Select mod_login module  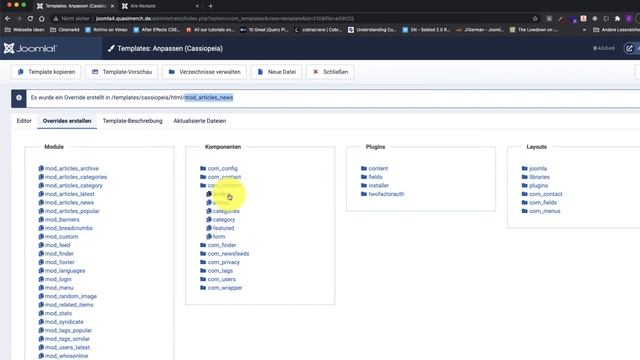point(55,279)
